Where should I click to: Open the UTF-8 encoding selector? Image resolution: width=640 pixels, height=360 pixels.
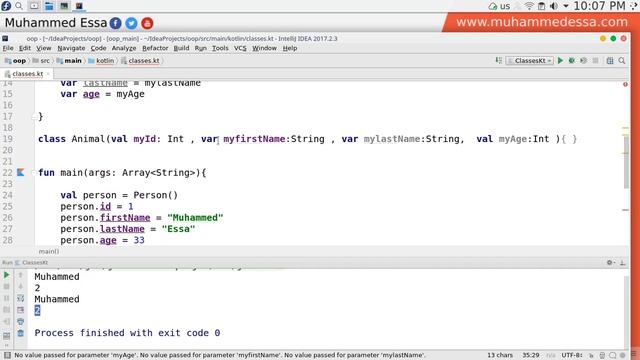[x=572, y=355]
